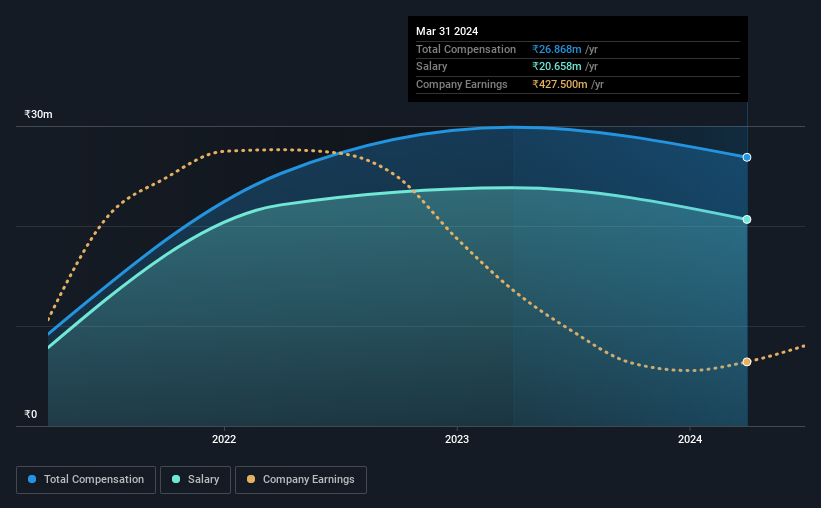Screen dimensions: 821x508
Task: Click the ₹427.500m company earnings value
Action: [560, 84]
